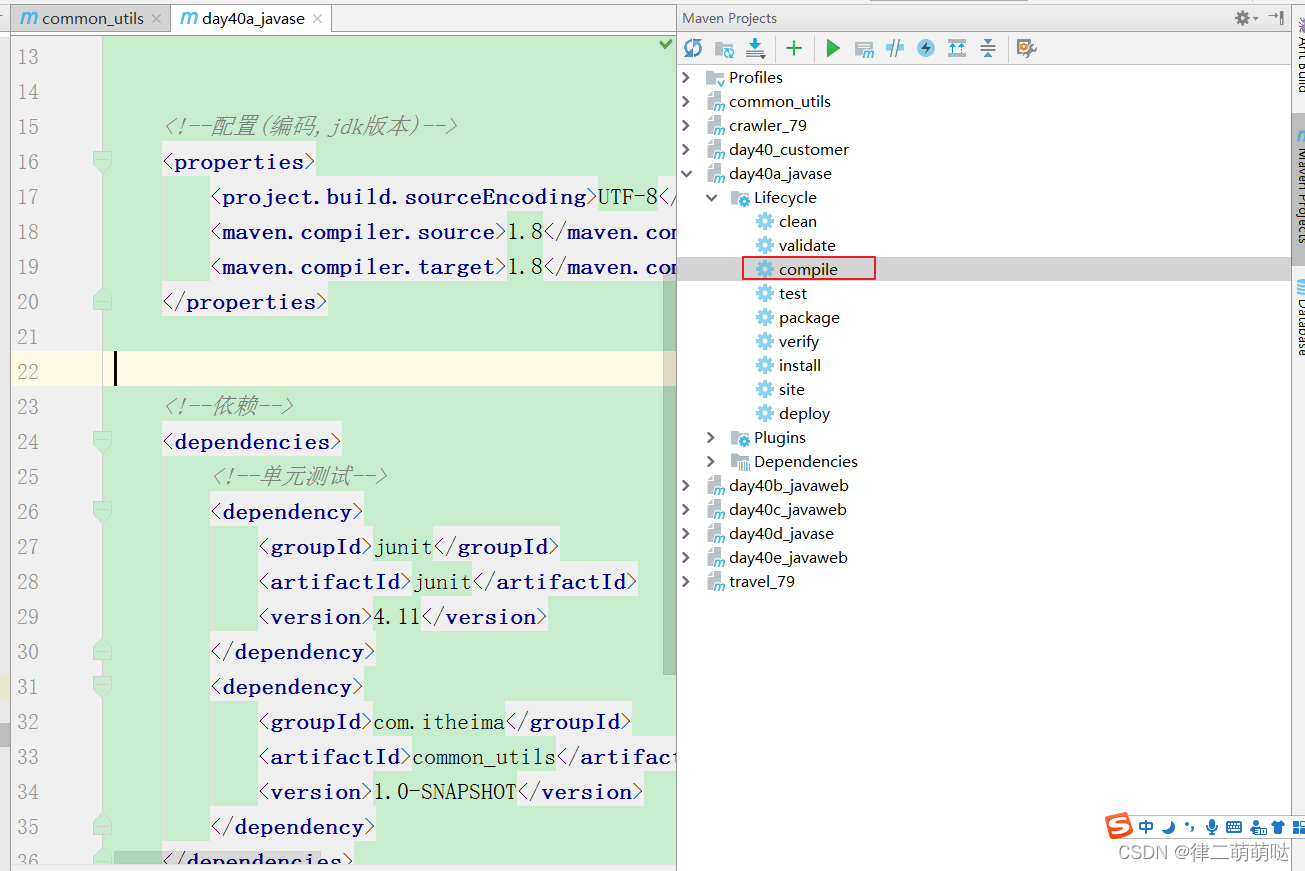The image size is (1305, 871).
Task: Click the Reimport All Maven Projects icon
Action: (x=693, y=48)
